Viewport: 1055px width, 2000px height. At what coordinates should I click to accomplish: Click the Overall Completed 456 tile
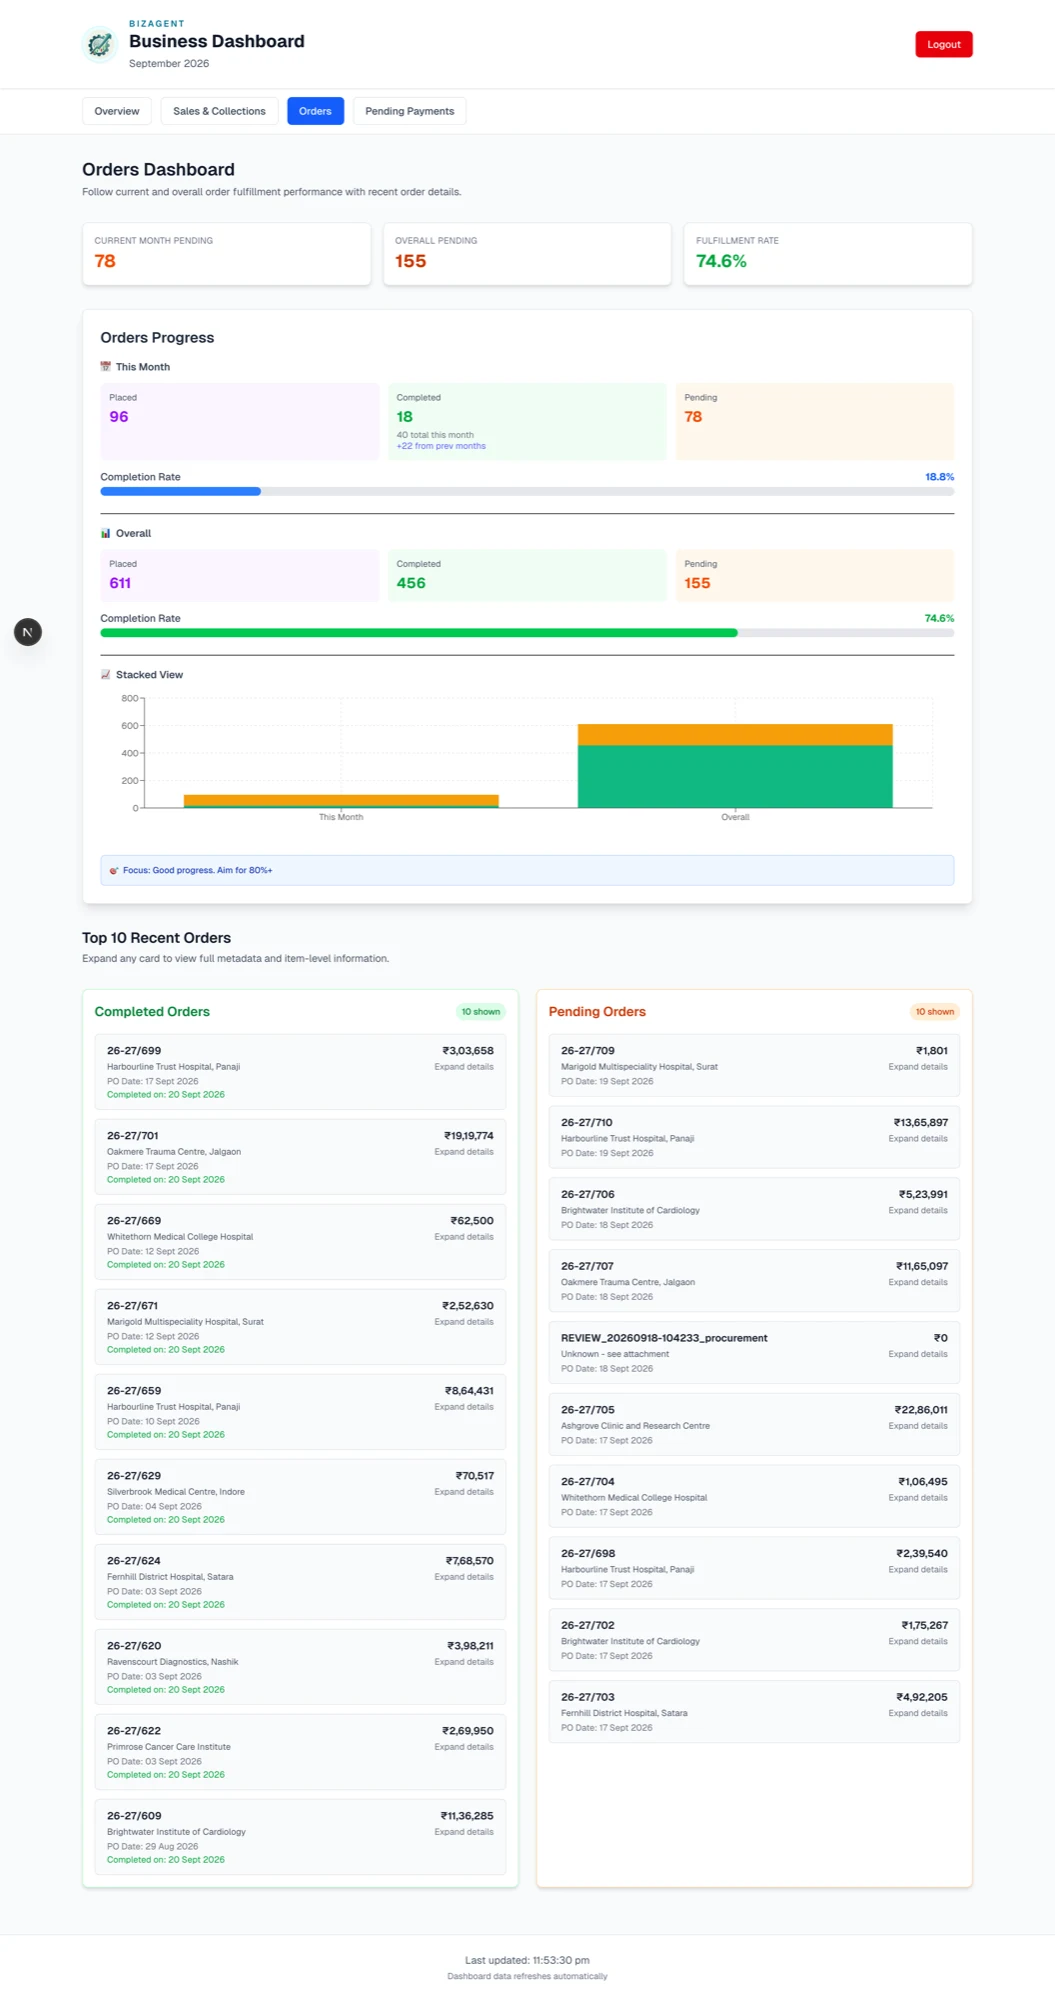(527, 575)
